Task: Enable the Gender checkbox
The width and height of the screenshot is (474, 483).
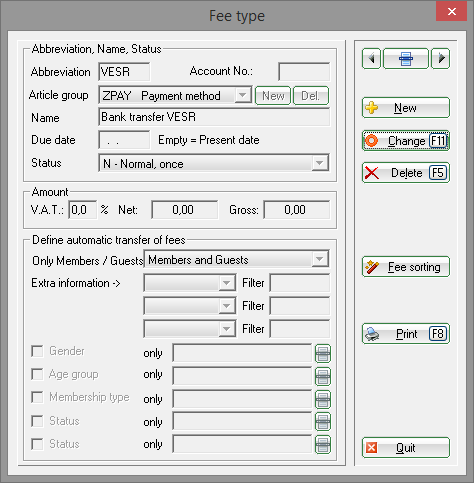Action: (37, 351)
